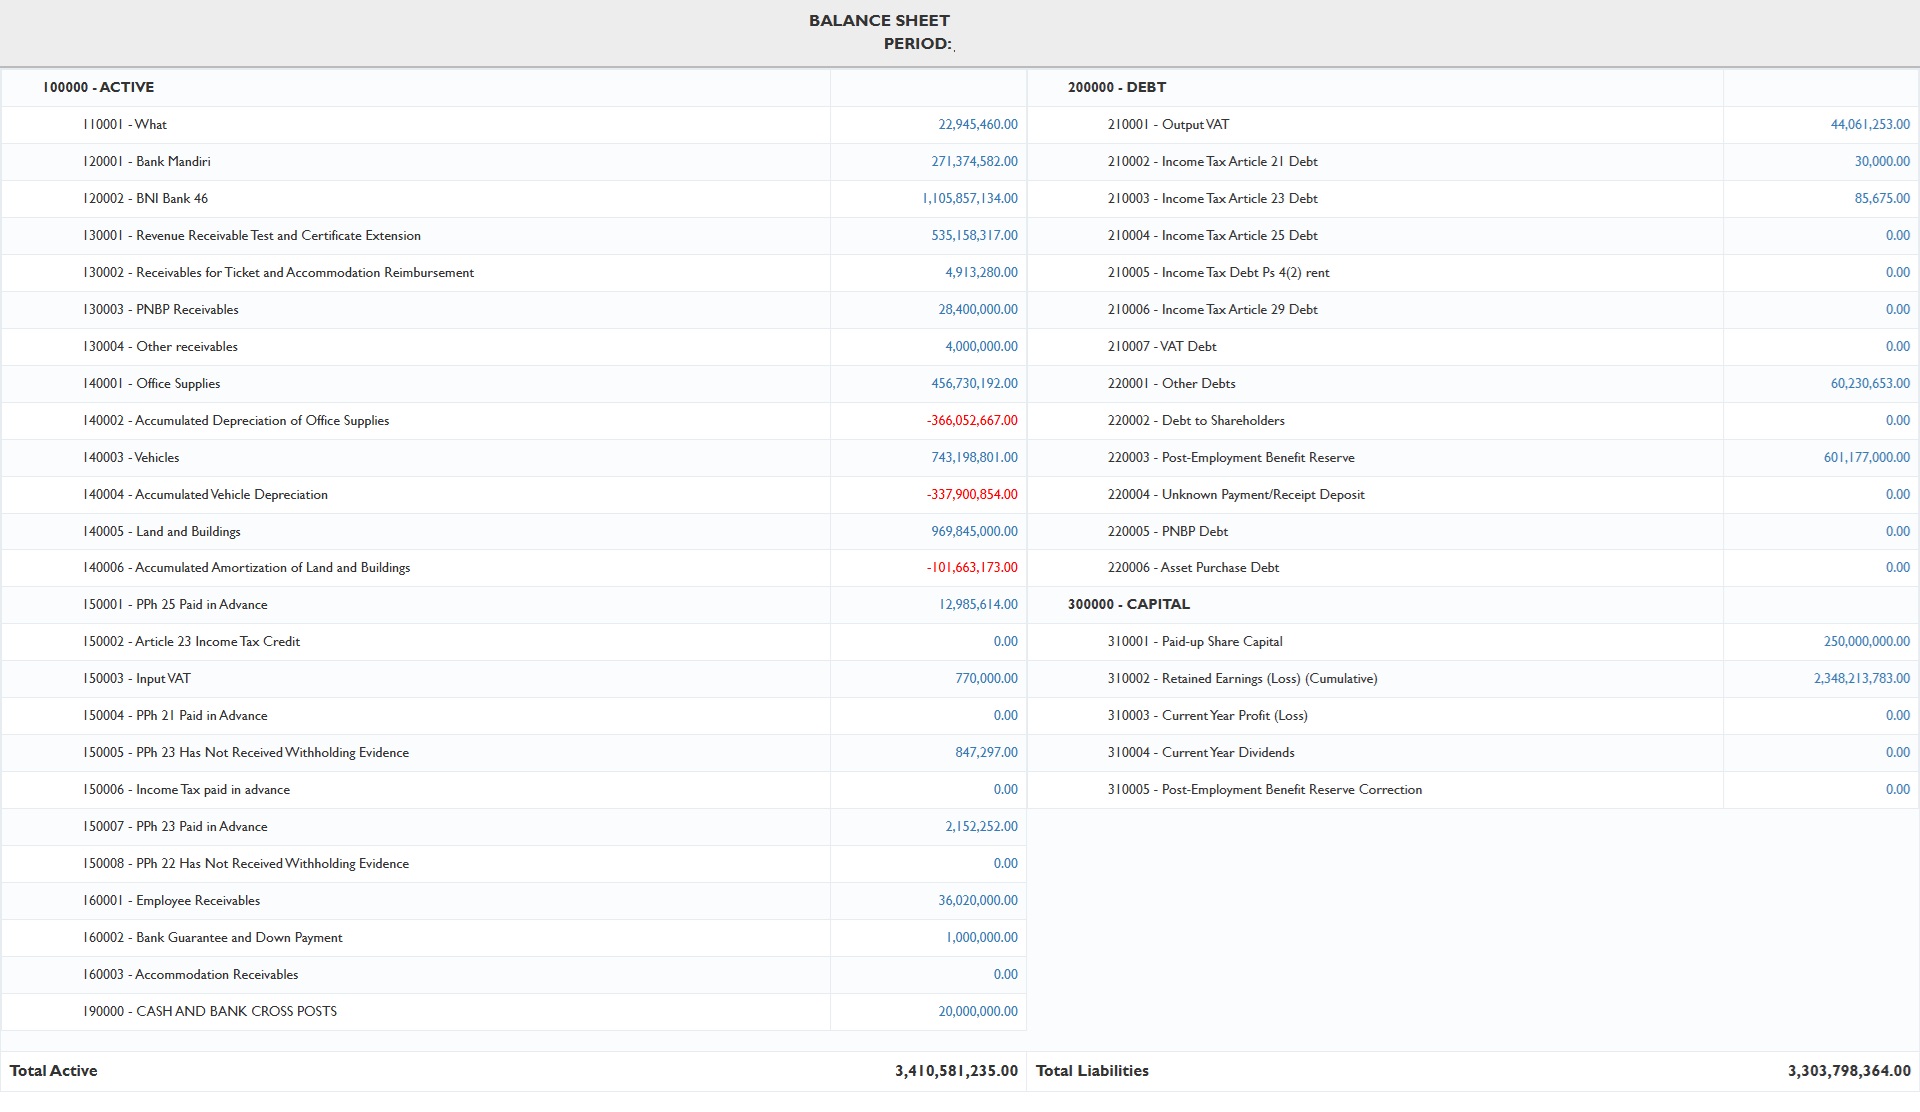
Task: Click 130001 Revenue Receivable Test and Certificate Extension
Action: (252, 236)
